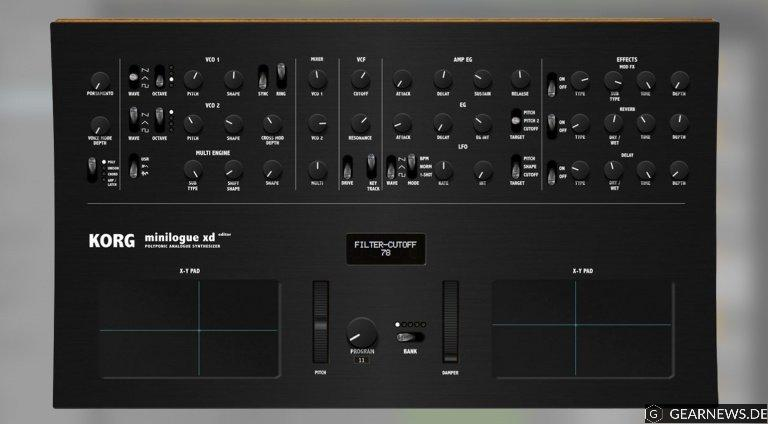Click the X-Y pad beside the Damper slider
The height and width of the screenshot is (424, 768).
(x=582, y=329)
